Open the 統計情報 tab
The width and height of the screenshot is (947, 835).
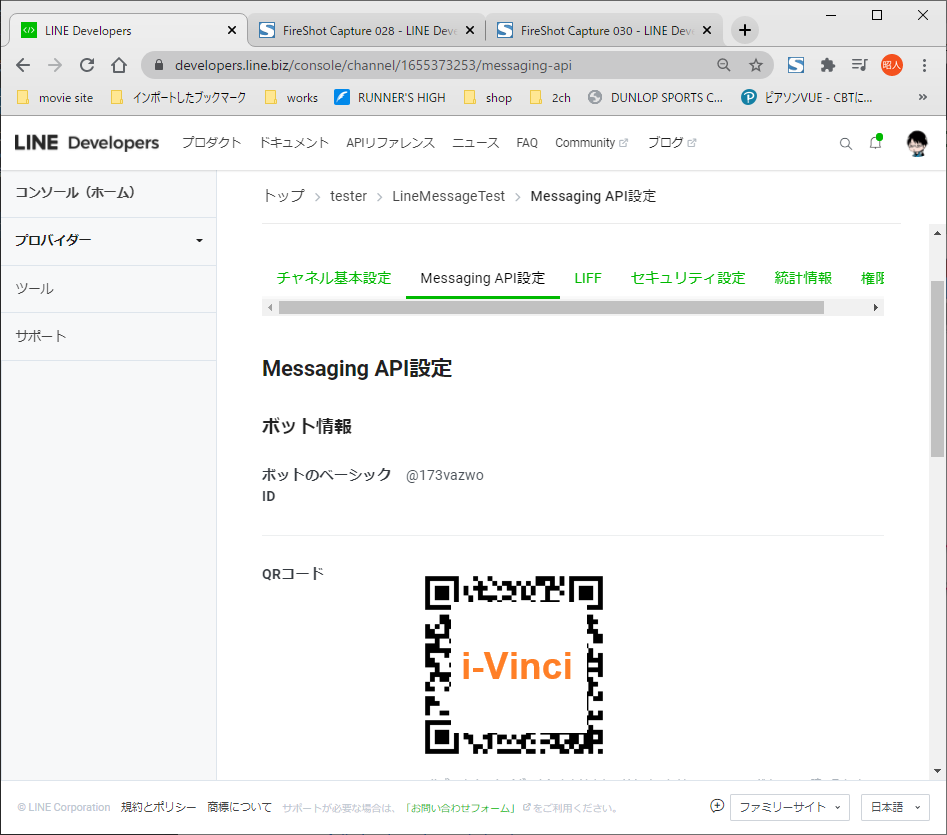803,278
